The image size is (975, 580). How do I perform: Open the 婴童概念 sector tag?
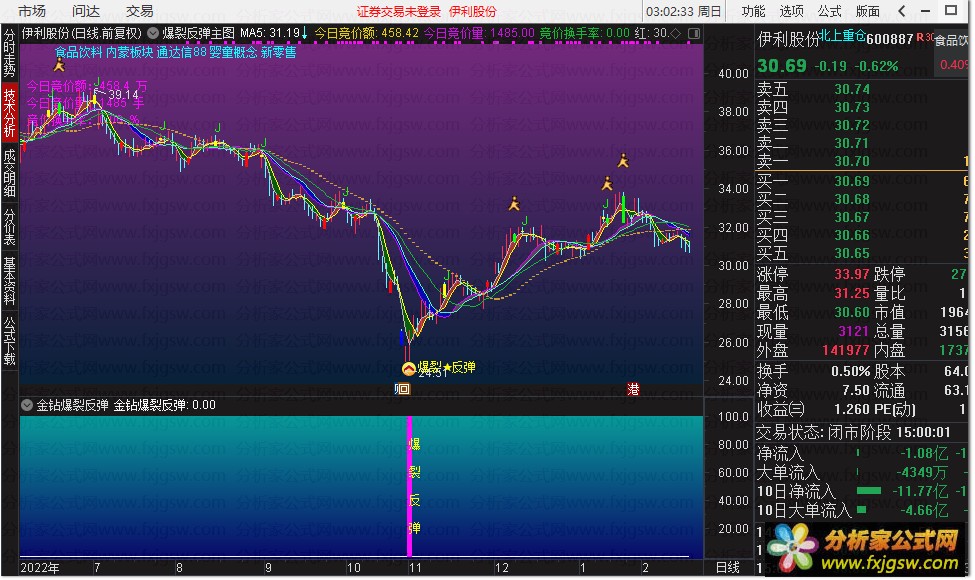[x=233, y=52]
